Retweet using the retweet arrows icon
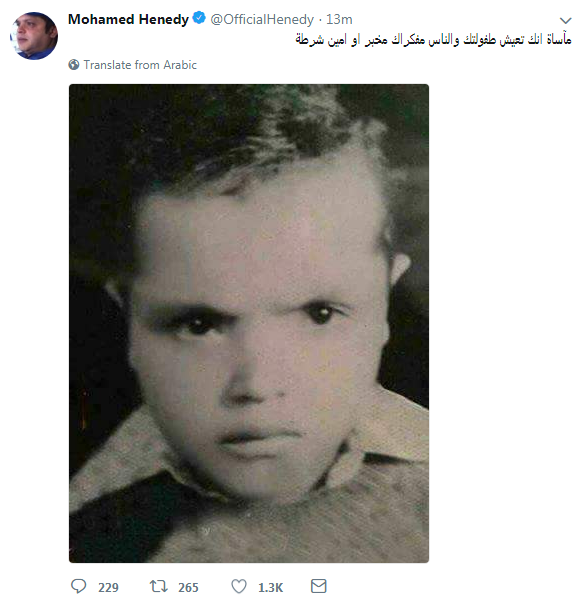This screenshot has width=585, height=600. coord(158,586)
